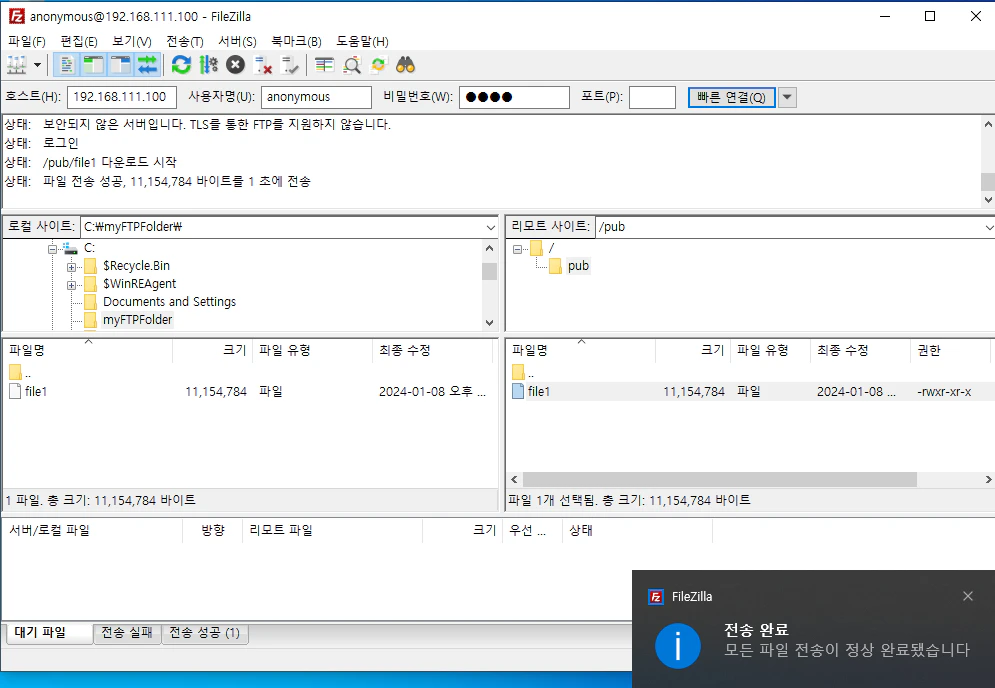
Task: Open the 파일(F) menu
Action: point(27,41)
